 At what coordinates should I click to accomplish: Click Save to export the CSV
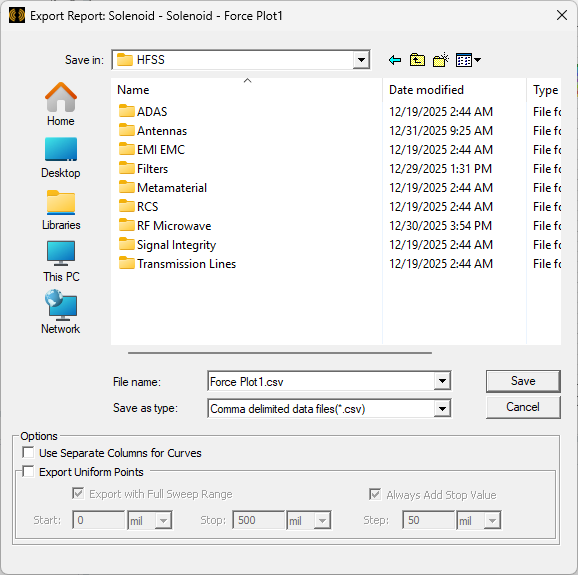pyautogui.click(x=523, y=381)
